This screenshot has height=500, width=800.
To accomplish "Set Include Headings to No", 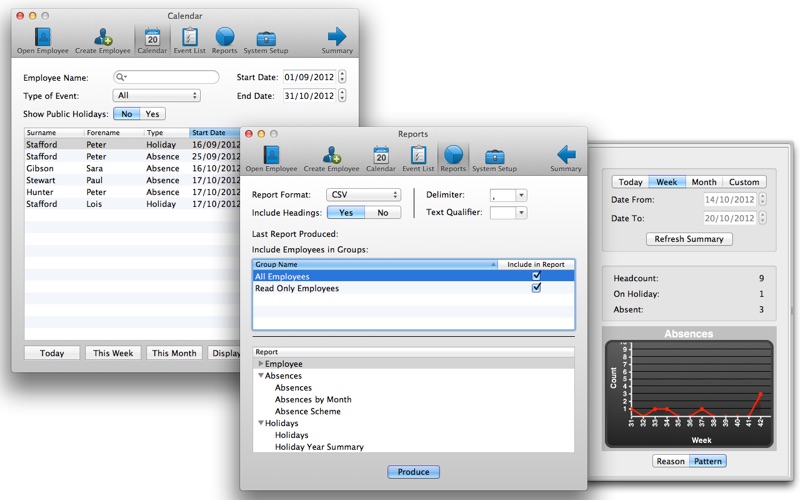I will pyautogui.click(x=383, y=213).
